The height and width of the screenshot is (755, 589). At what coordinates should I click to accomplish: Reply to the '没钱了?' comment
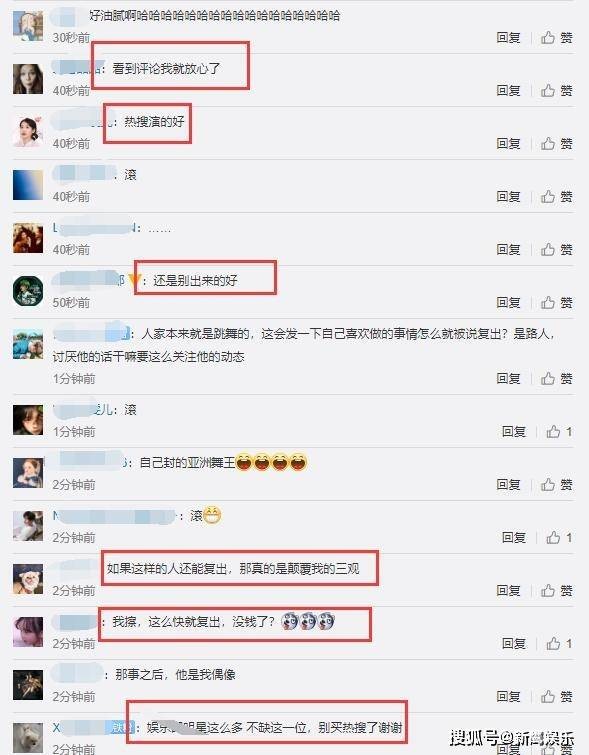coord(514,643)
